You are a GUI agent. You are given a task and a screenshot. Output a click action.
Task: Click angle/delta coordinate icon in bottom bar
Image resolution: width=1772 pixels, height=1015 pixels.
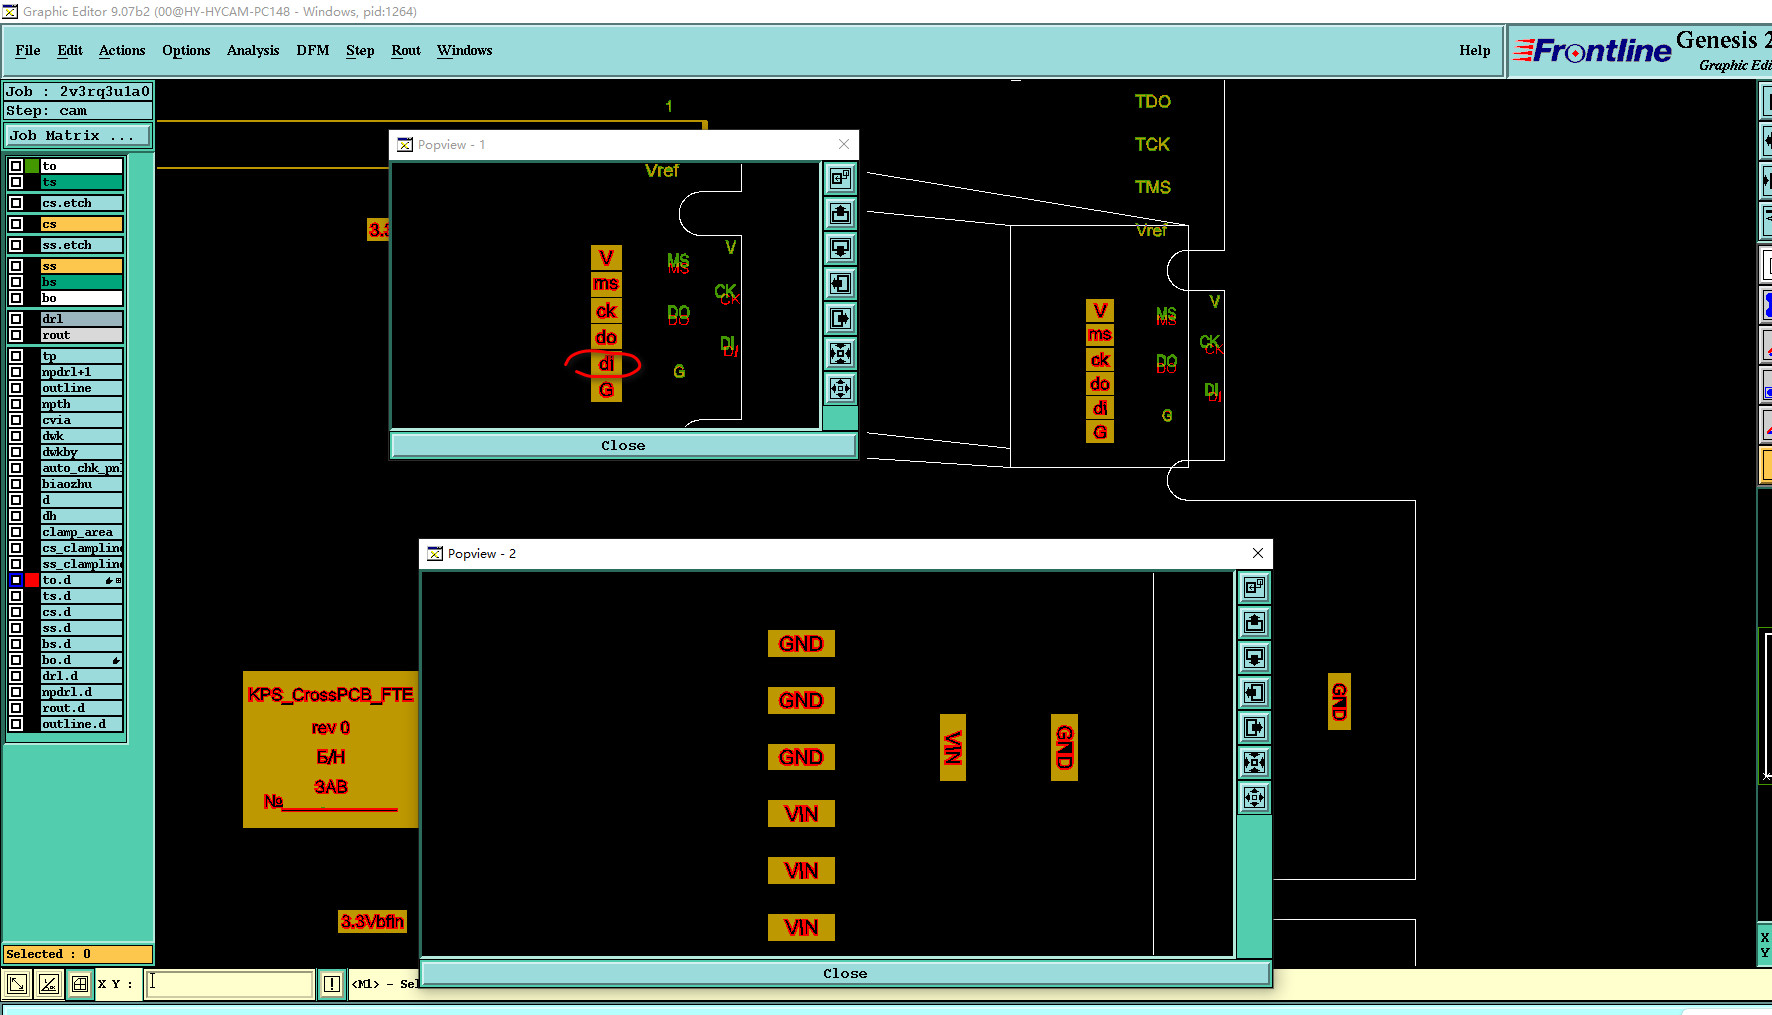(48, 984)
